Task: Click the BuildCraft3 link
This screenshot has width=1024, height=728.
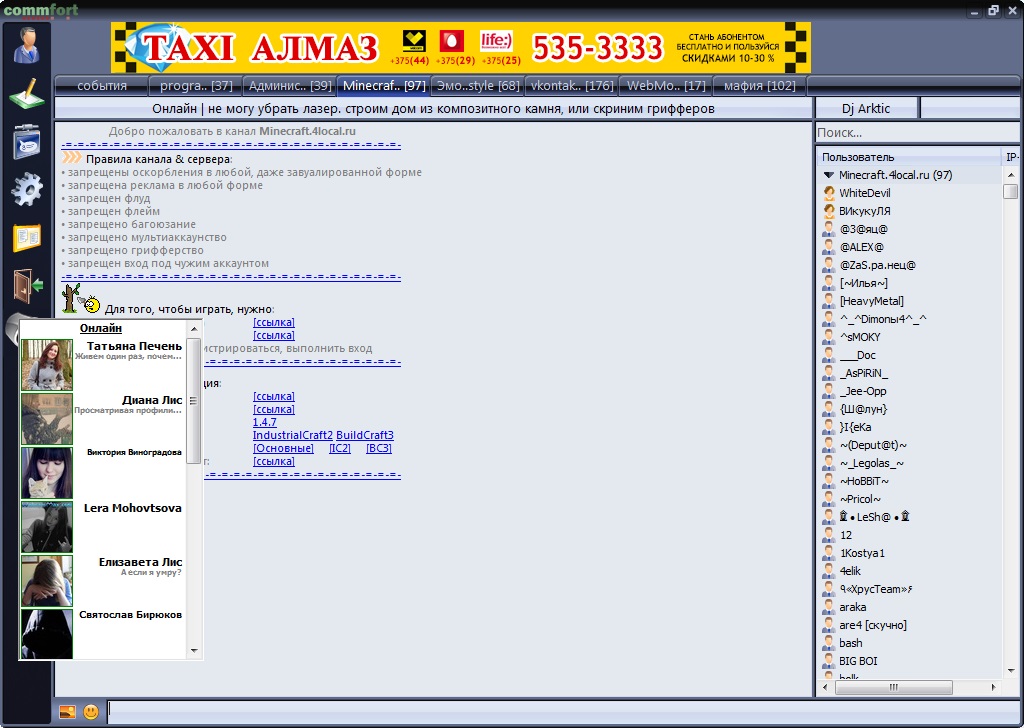Action: click(365, 435)
